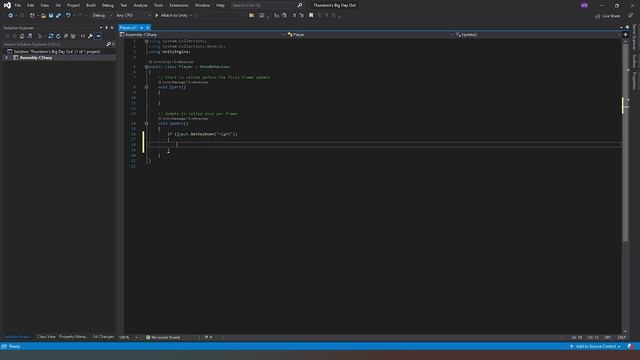Screen dimensions: 640x360
Task: Click the New Project toolbar icon
Action: [x=32, y=16]
